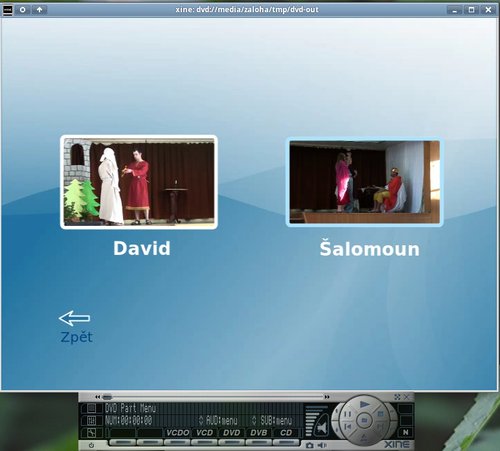
Task: Close the xine control panel
Action: pos(407,397)
